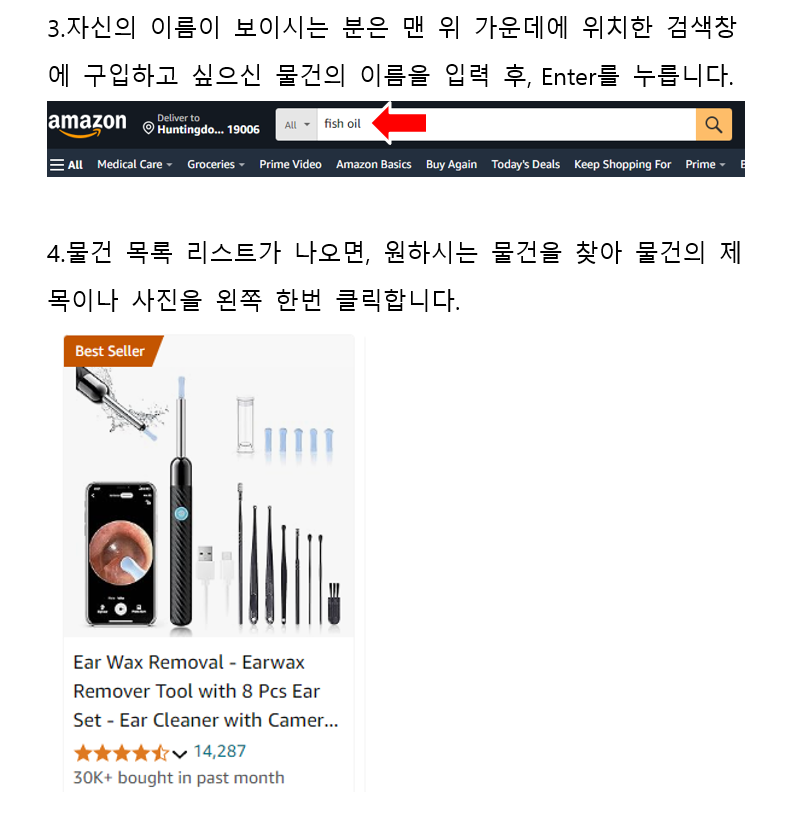Open the All category search dropdown

[x=297, y=125]
